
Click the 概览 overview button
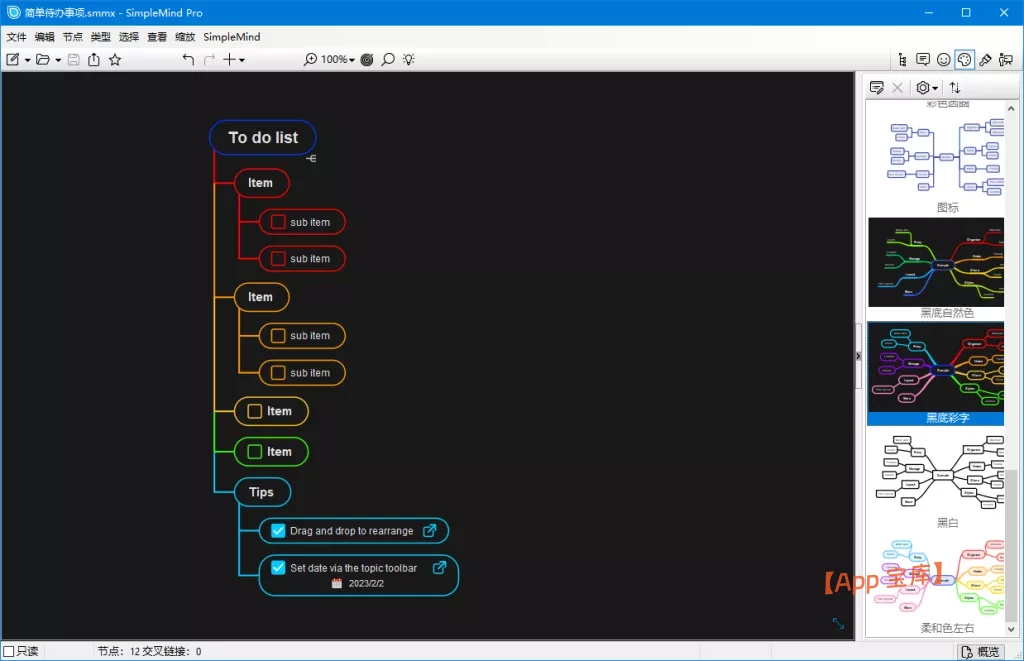(980, 652)
